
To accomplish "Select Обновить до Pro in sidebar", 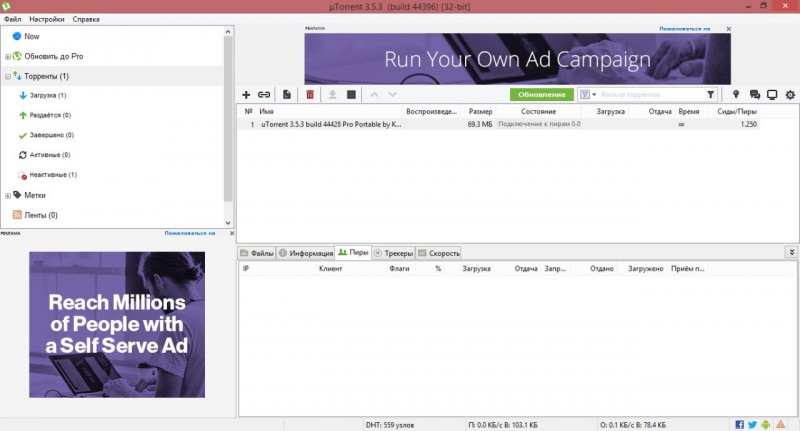I will click(x=53, y=56).
